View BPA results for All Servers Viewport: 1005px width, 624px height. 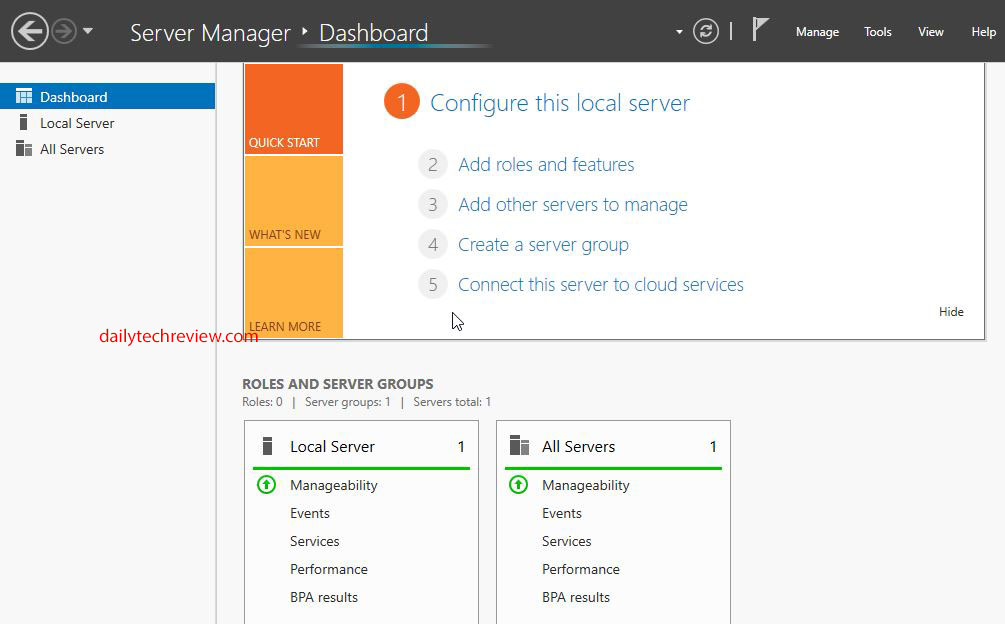(576, 597)
